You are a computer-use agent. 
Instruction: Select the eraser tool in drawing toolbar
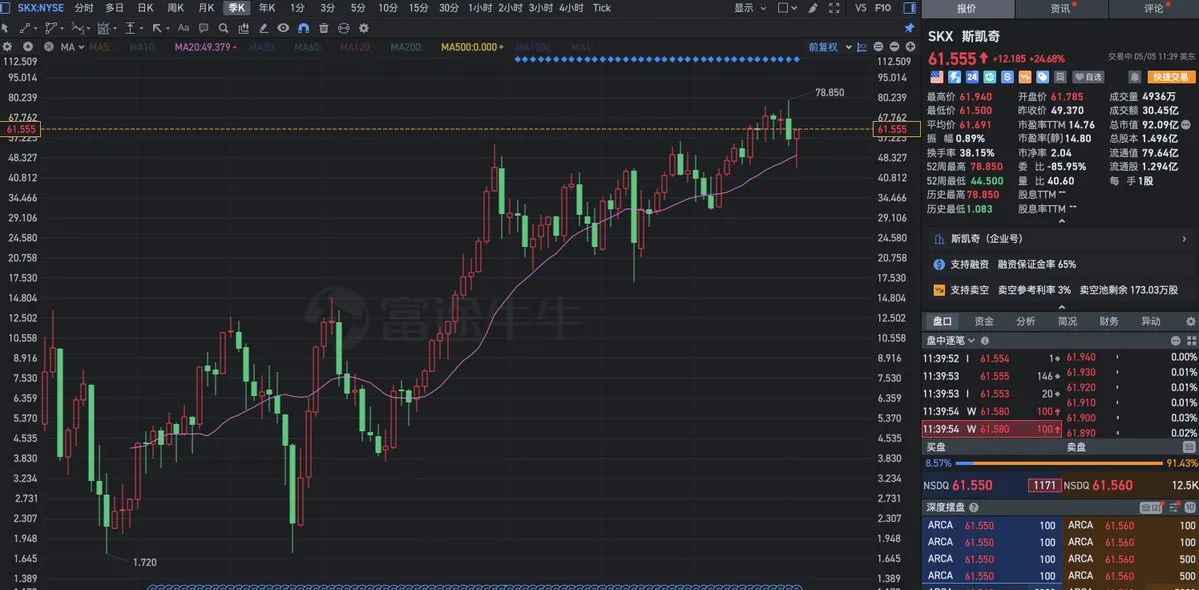[x=263, y=28]
